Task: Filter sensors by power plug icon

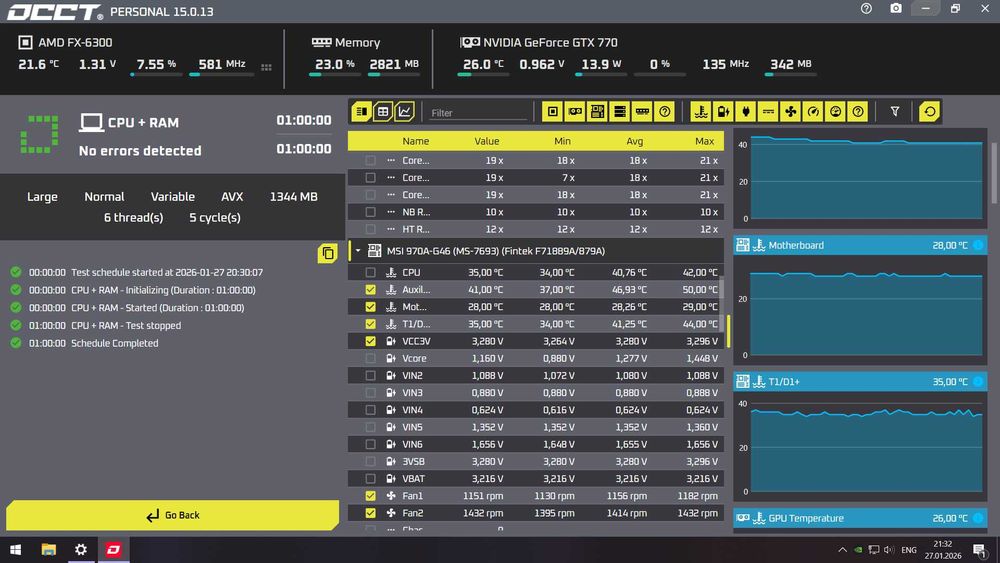Action: tap(746, 112)
